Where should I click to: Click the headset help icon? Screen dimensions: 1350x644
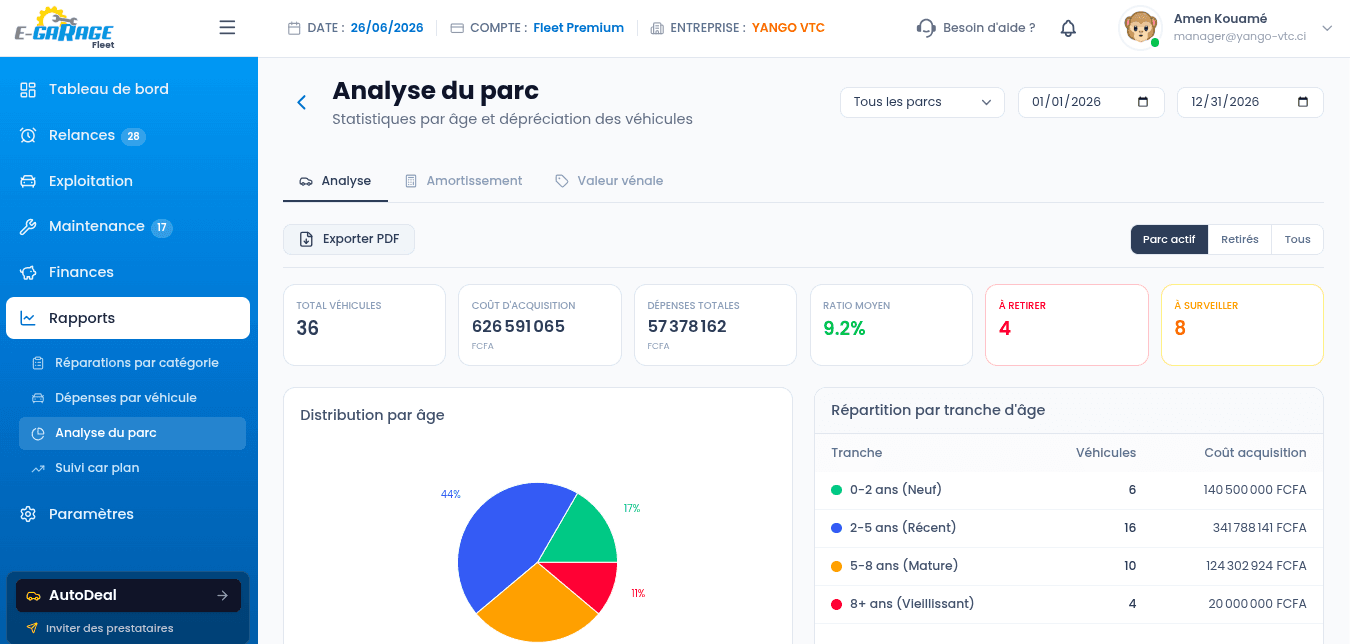(x=926, y=28)
